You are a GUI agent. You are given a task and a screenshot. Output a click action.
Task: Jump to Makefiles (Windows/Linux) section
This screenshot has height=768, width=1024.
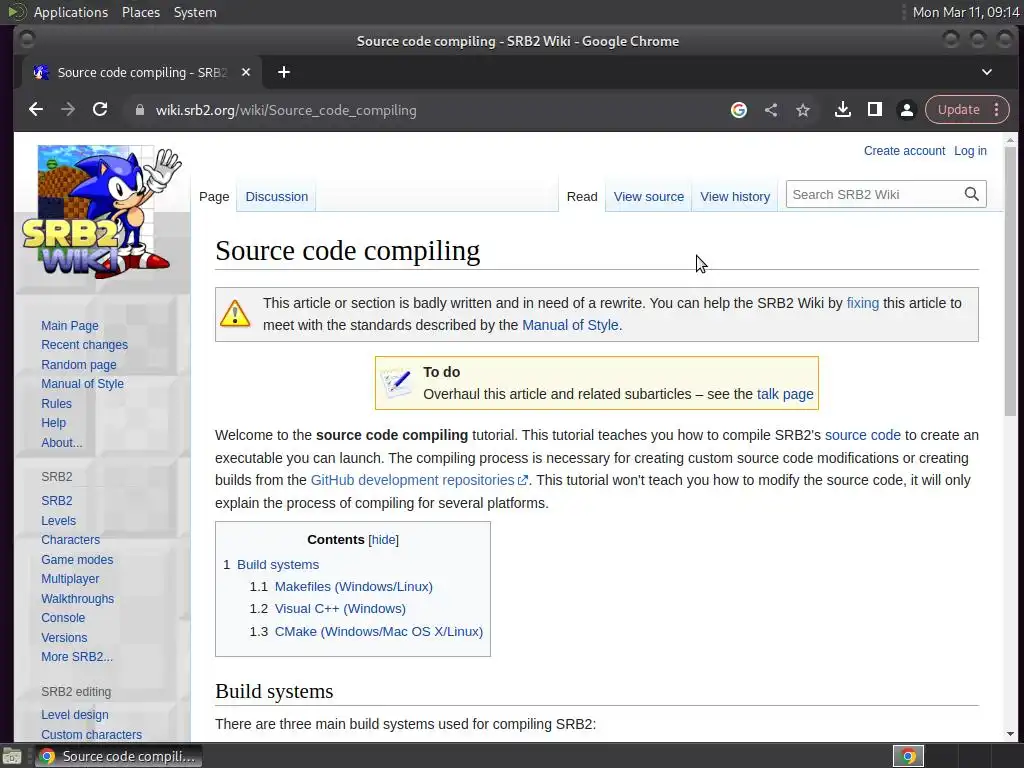point(353,586)
